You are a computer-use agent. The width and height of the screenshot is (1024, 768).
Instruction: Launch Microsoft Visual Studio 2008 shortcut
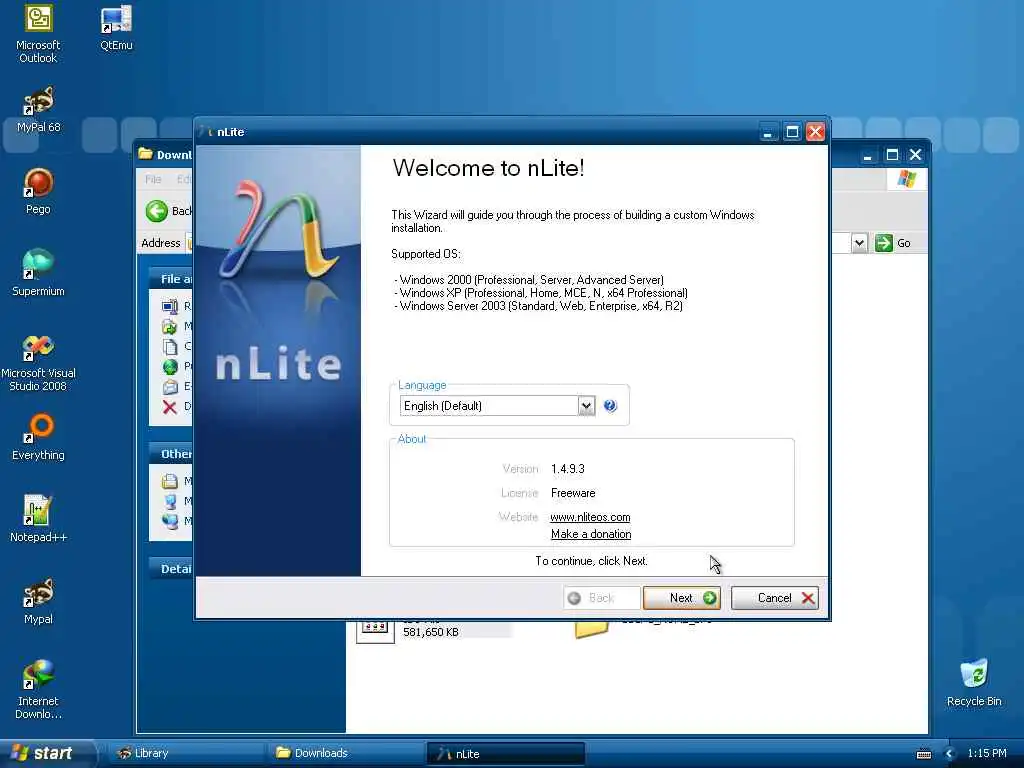coord(38,362)
